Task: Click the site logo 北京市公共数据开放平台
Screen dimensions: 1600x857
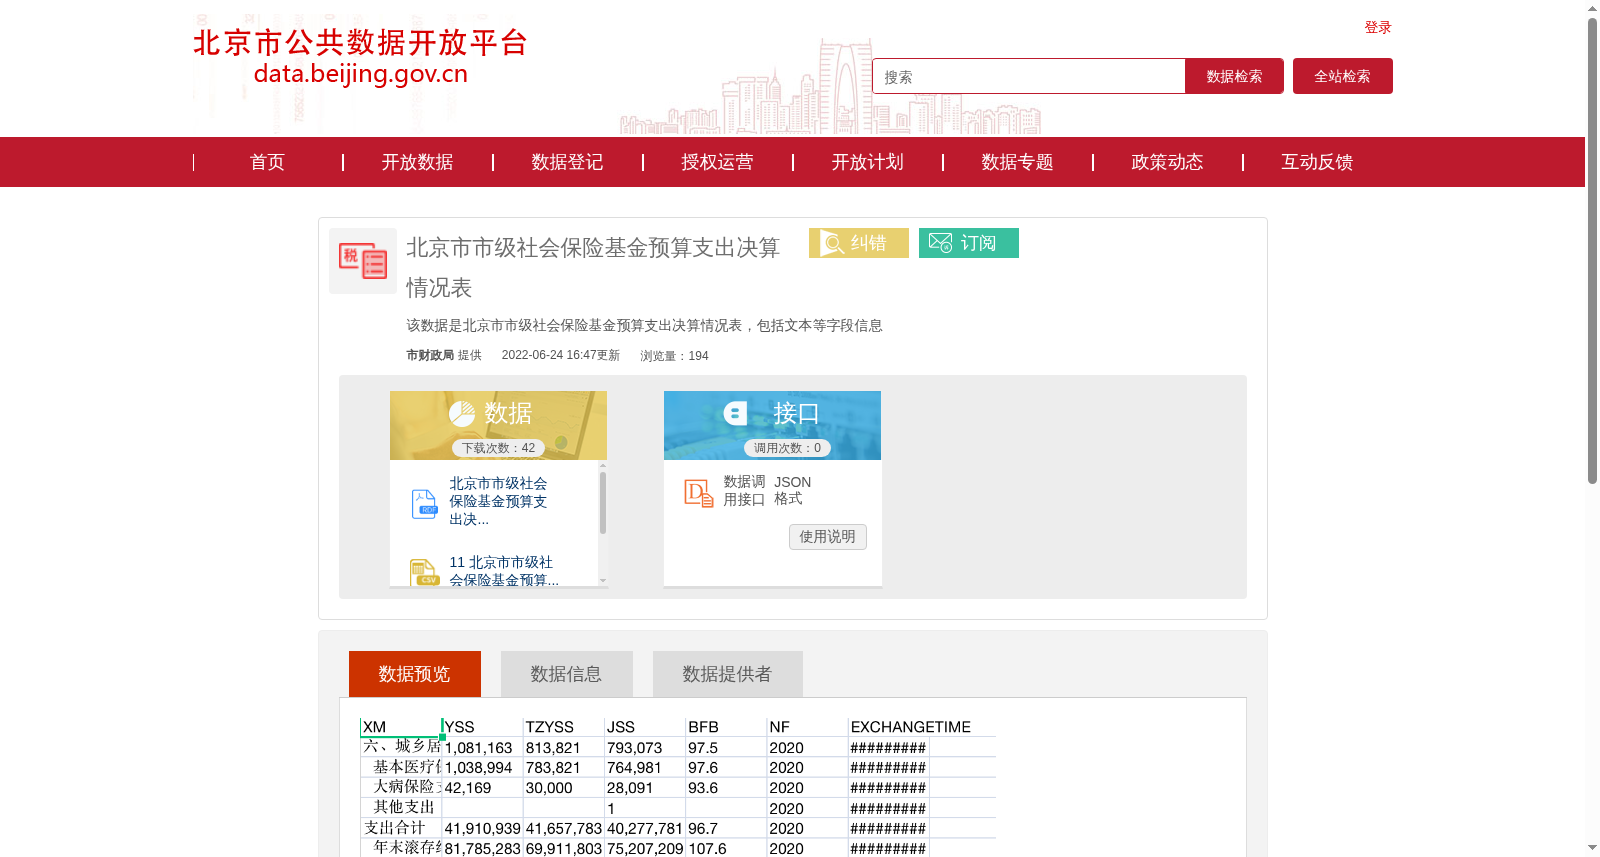Action: coord(360,57)
